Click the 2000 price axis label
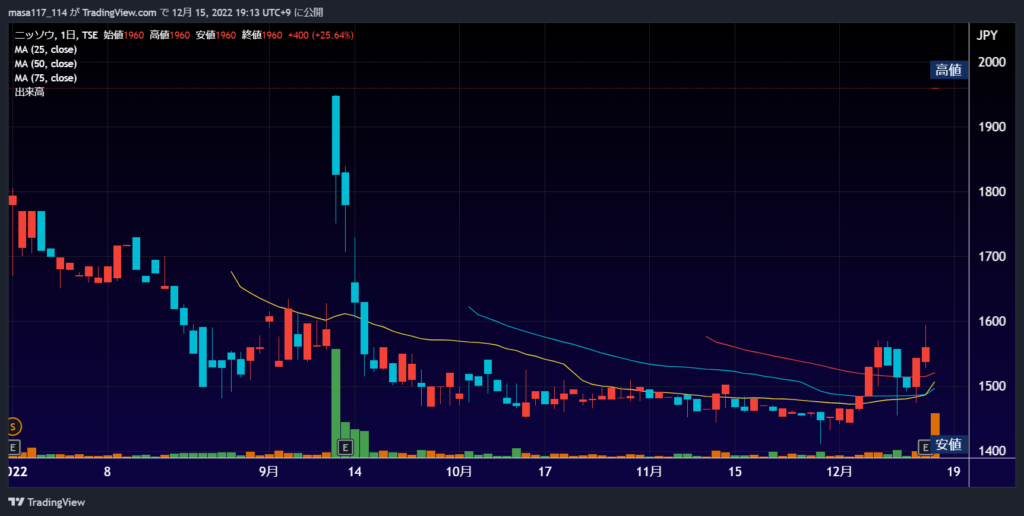Viewport: 1024px width, 516px height. click(991, 62)
